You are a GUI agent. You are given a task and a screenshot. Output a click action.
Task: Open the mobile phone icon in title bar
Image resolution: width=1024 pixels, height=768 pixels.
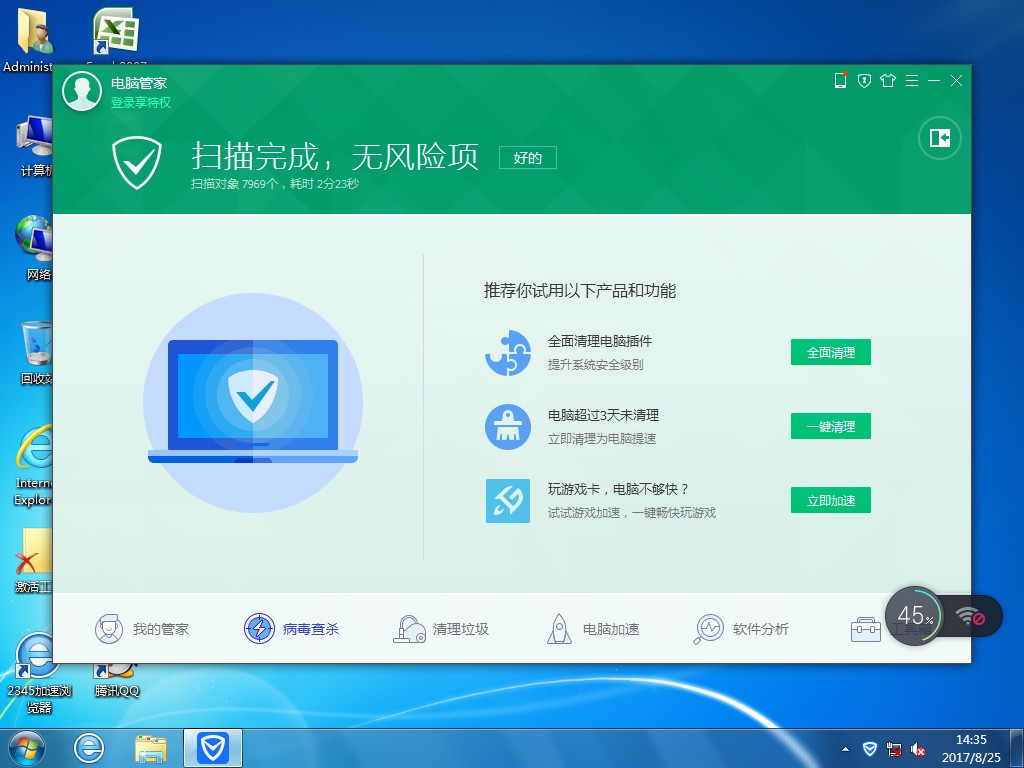click(840, 80)
